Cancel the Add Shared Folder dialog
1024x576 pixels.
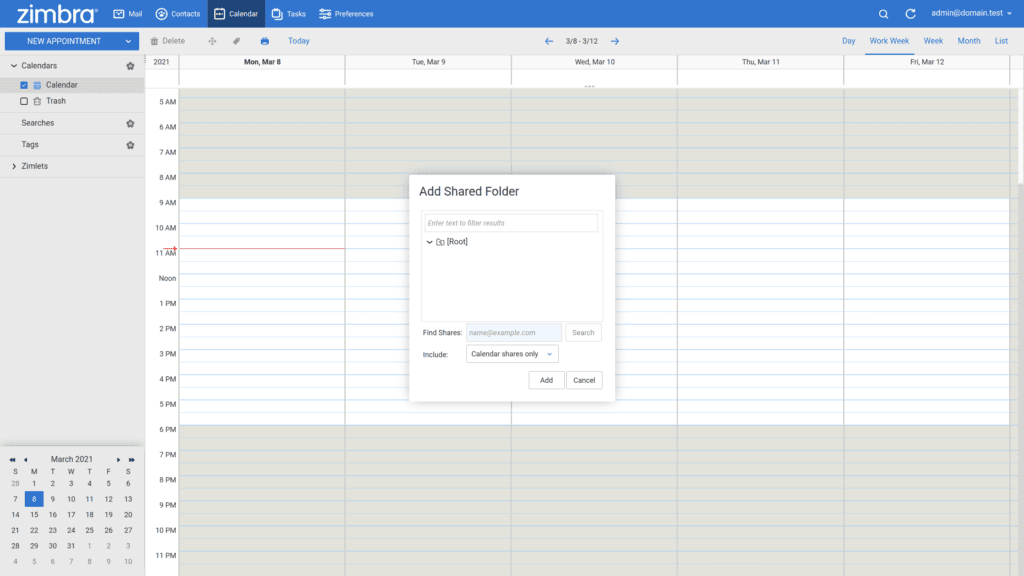pyautogui.click(x=584, y=380)
